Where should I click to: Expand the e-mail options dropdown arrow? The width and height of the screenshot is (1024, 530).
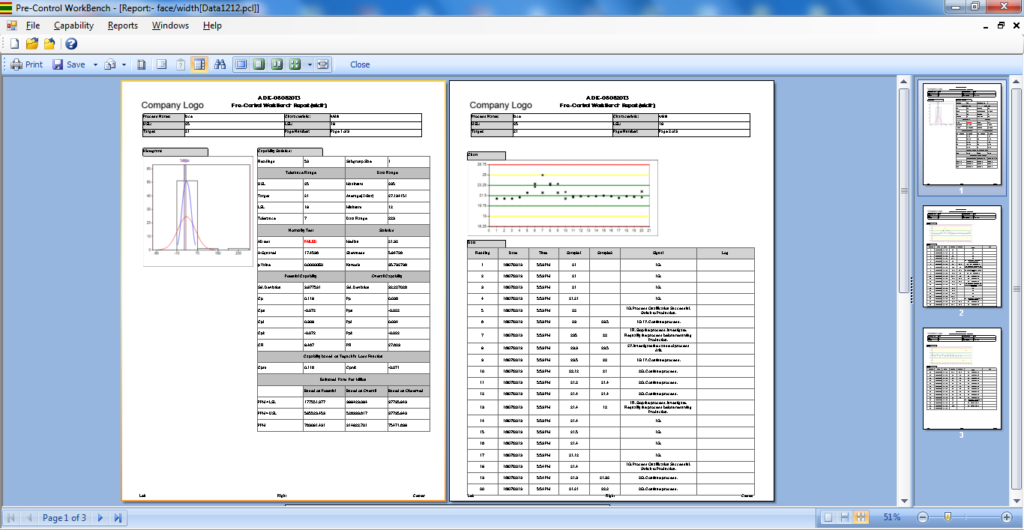click(x=124, y=65)
